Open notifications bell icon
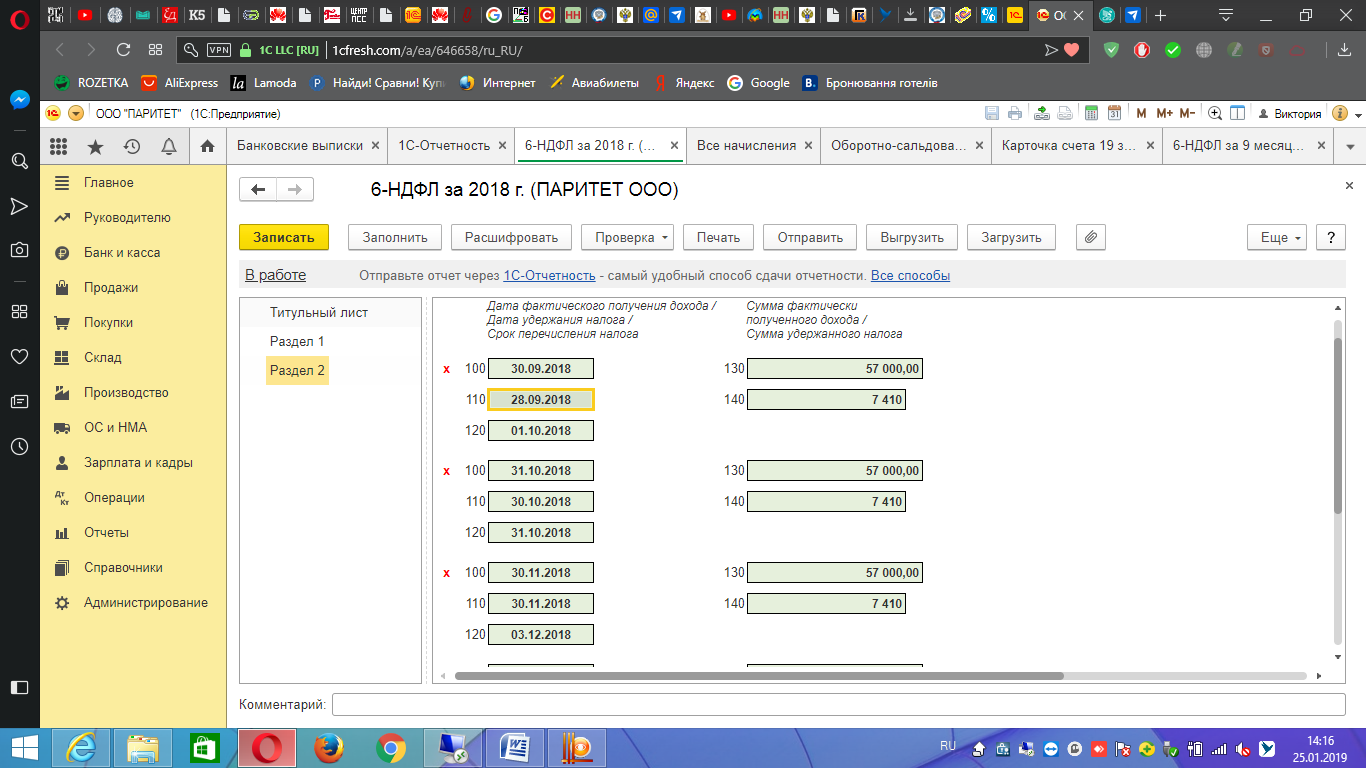The image size is (1366, 768). click(x=169, y=146)
